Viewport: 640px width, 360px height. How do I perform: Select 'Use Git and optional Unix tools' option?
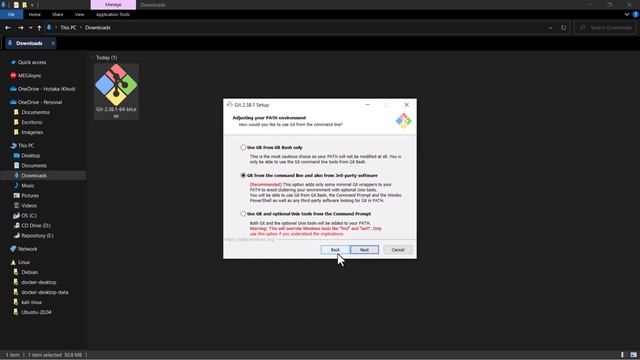coord(243,214)
